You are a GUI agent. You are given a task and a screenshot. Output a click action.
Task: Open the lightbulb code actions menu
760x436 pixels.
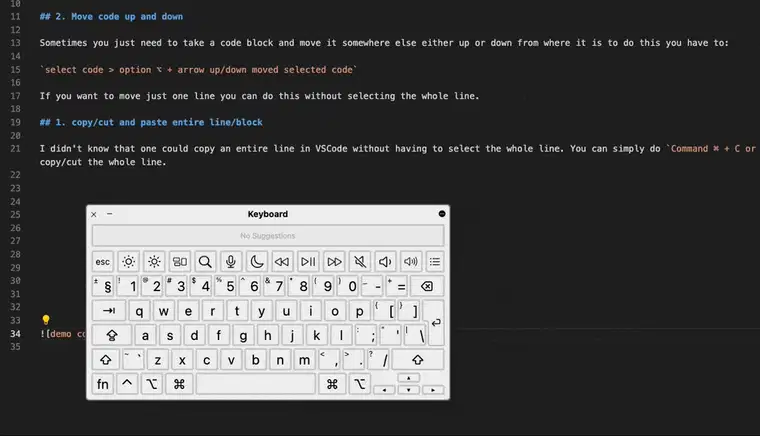tap(46, 320)
